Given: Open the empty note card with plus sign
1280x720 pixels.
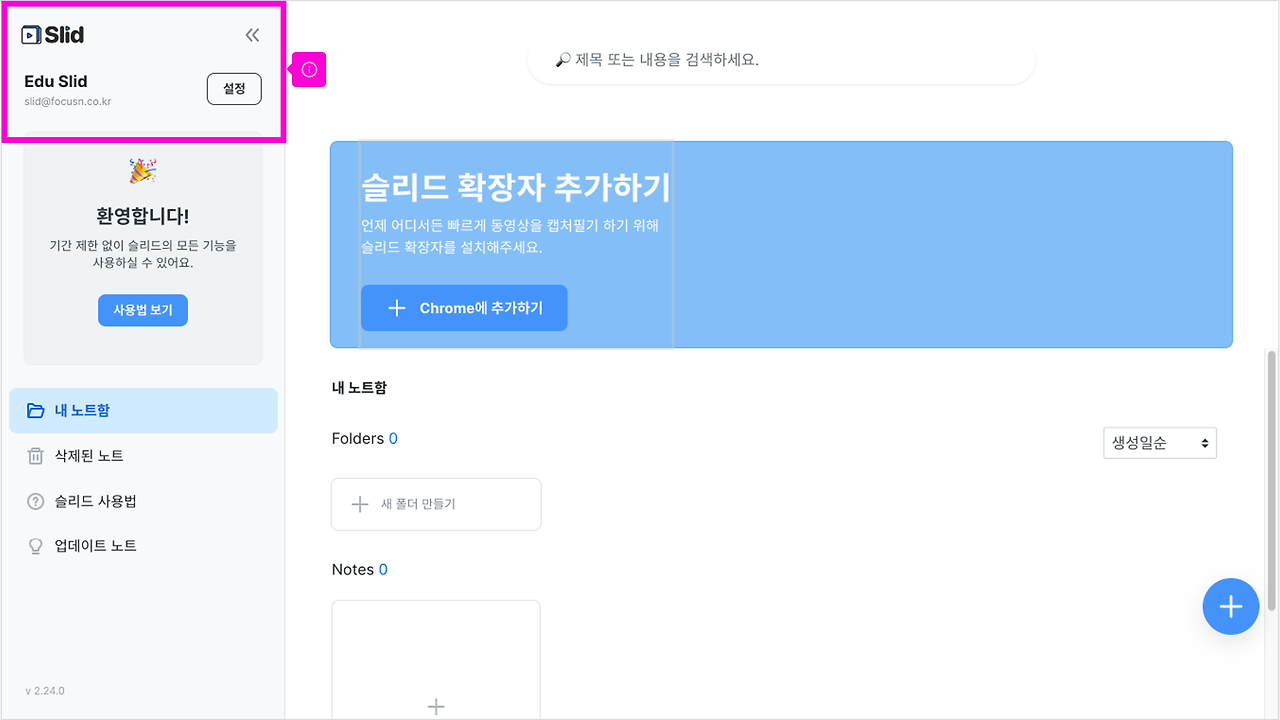Looking at the screenshot, I should point(436,660).
